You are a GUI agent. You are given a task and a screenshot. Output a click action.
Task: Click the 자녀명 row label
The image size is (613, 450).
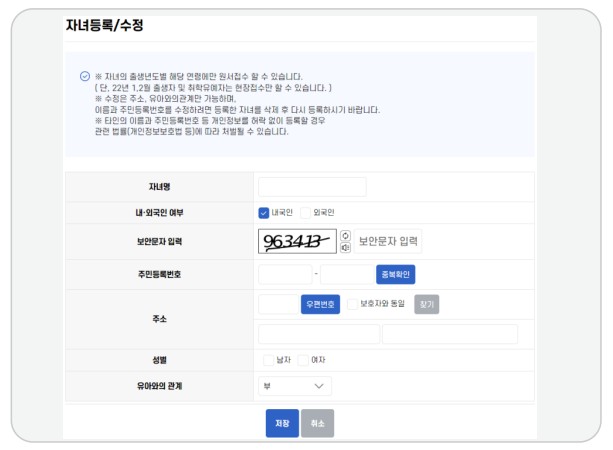160,187
